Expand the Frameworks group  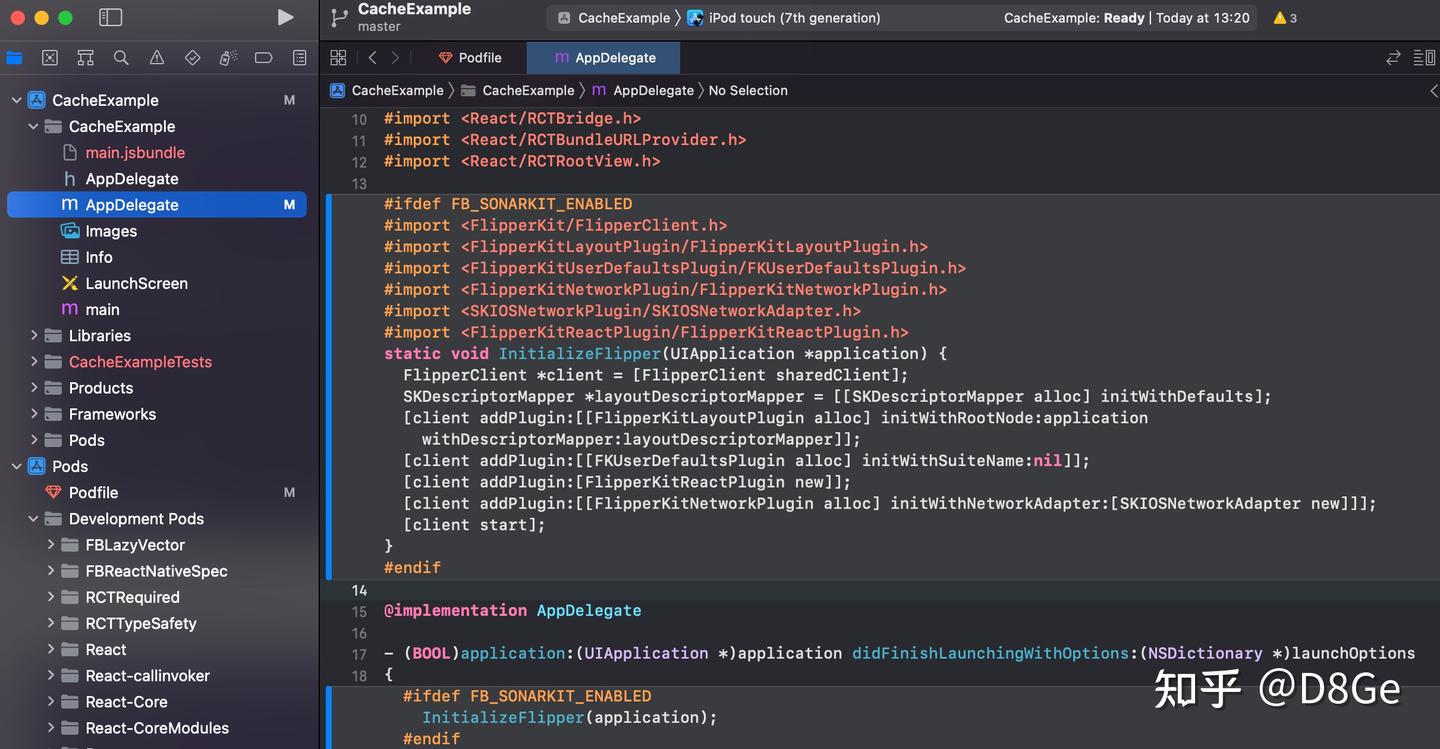tap(33, 414)
